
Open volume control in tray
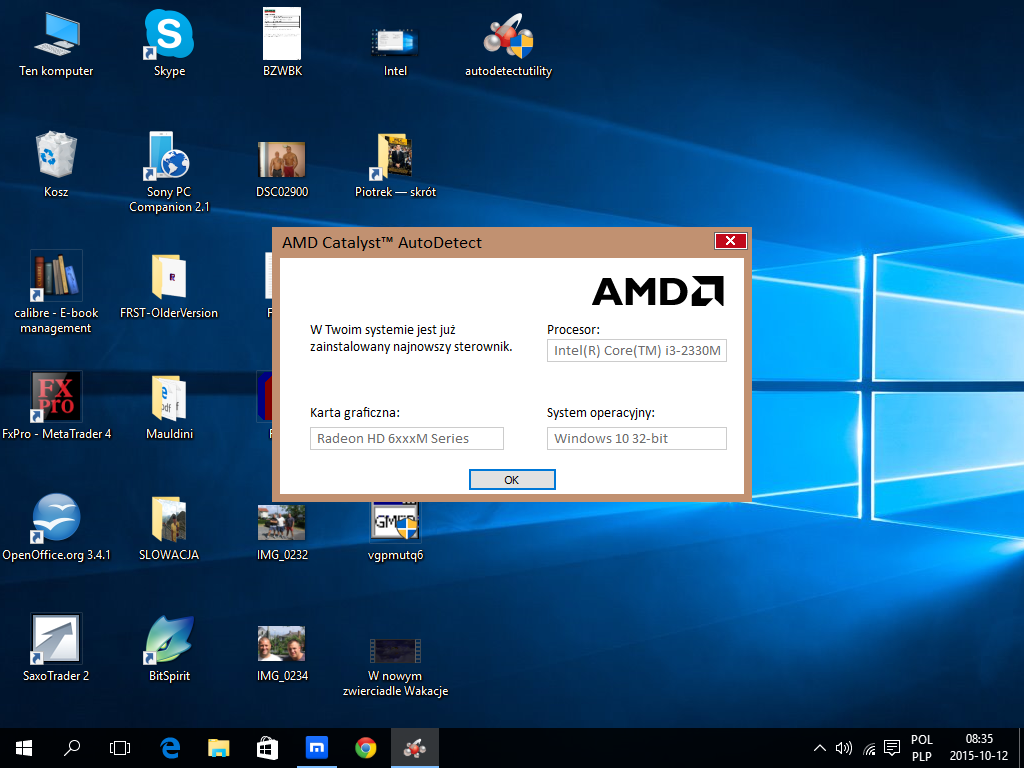[844, 748]
